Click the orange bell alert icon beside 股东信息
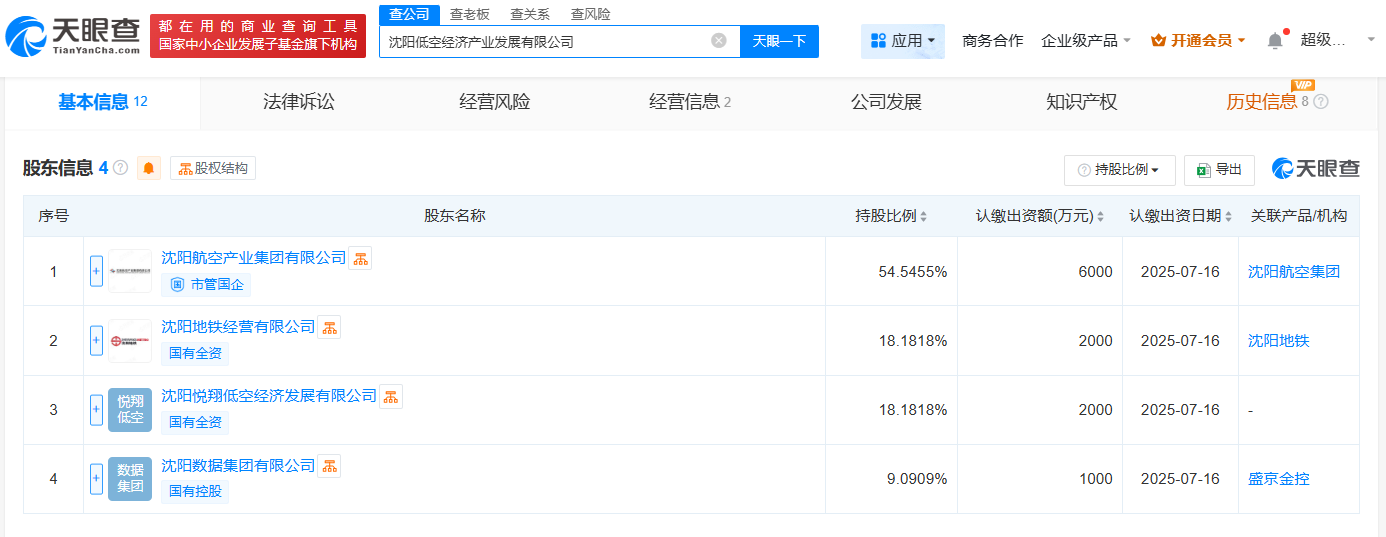 click(x=149, y=168)
